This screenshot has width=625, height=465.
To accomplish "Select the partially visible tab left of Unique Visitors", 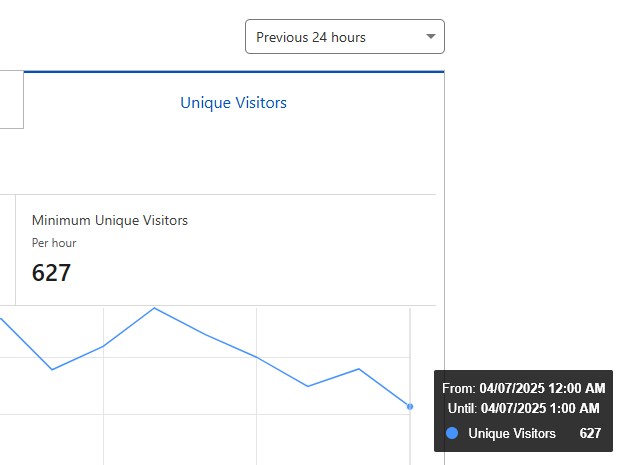I will pyautogui.click(x=11, y=100).
